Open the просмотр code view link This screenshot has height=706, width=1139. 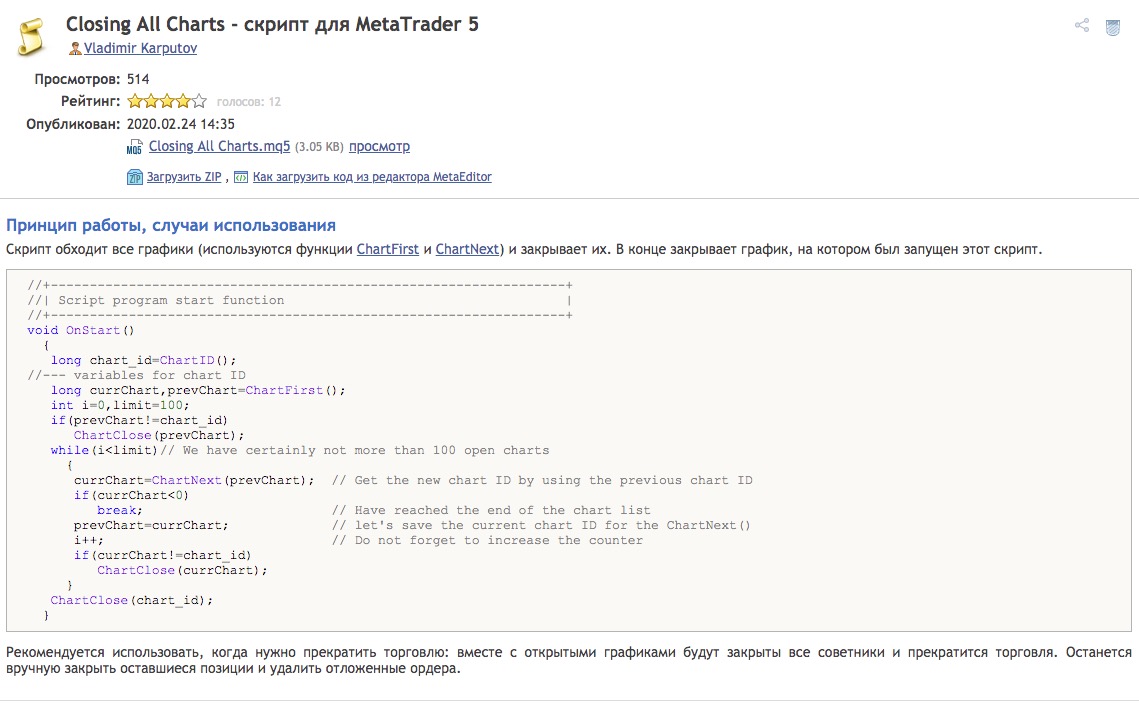coord(379,146)
